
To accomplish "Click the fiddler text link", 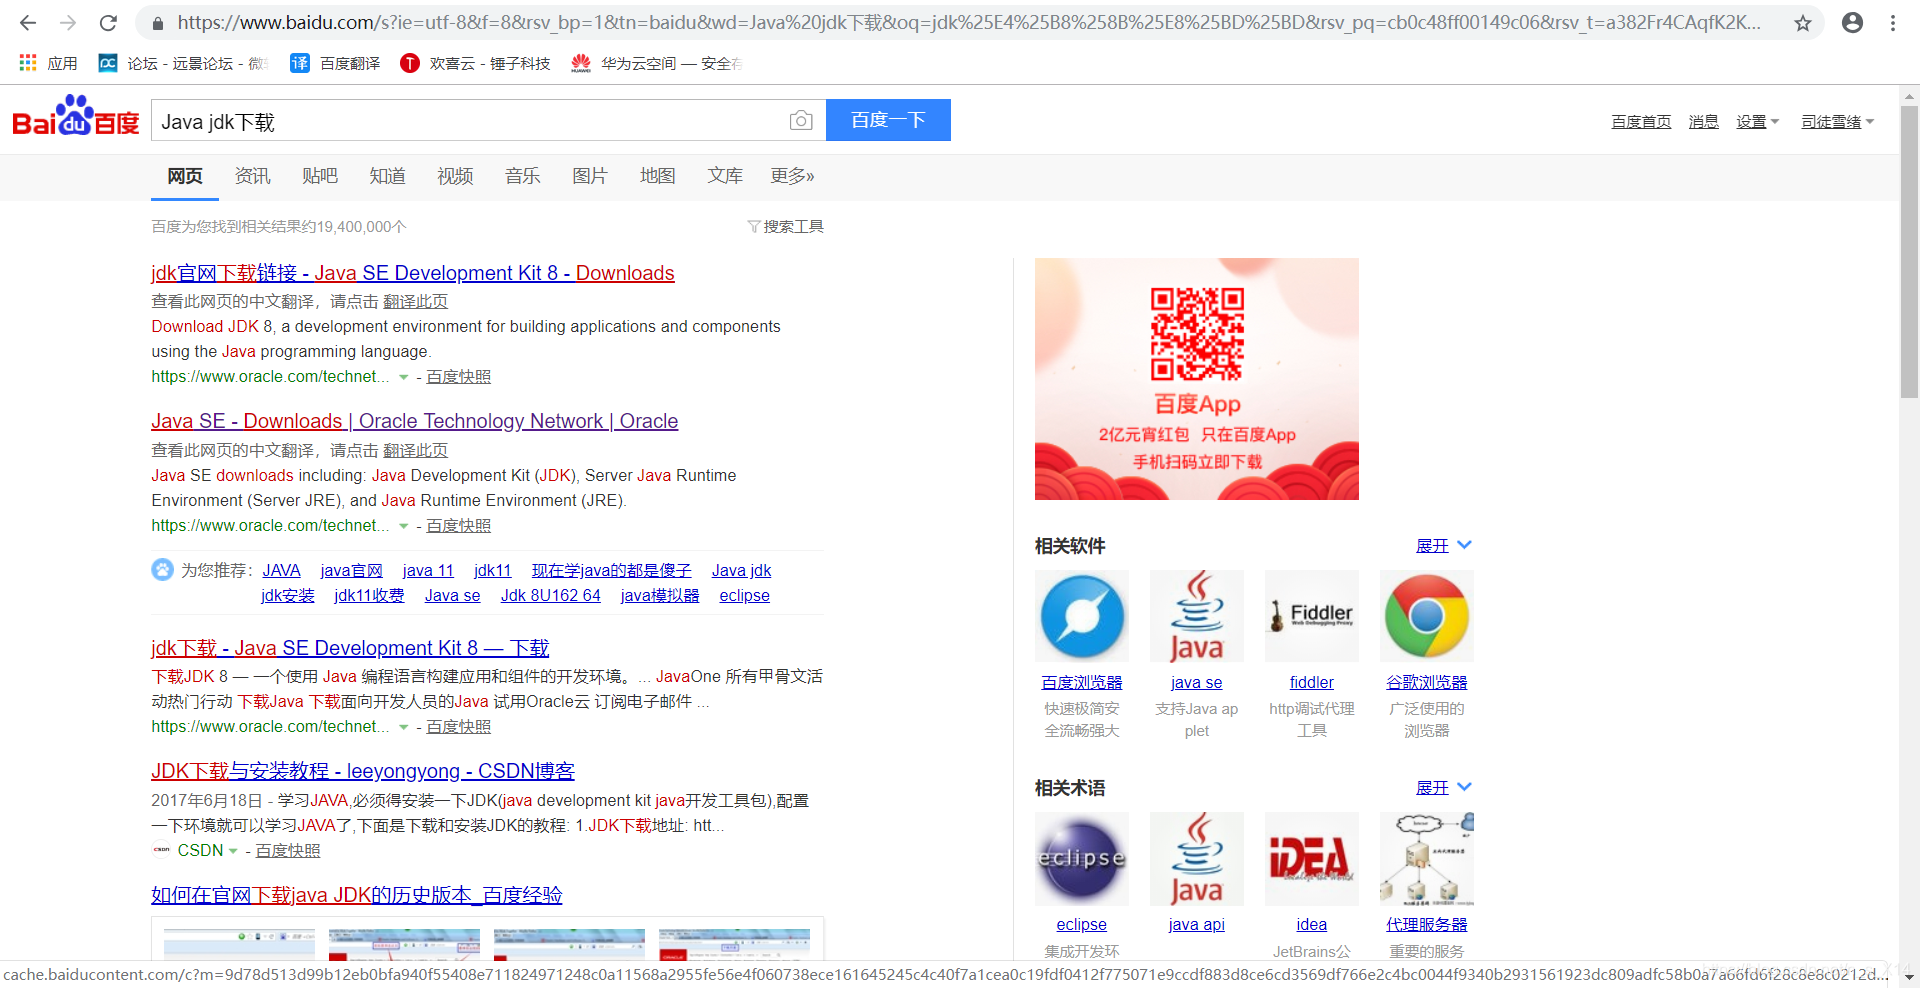I will click(1312, 683).
